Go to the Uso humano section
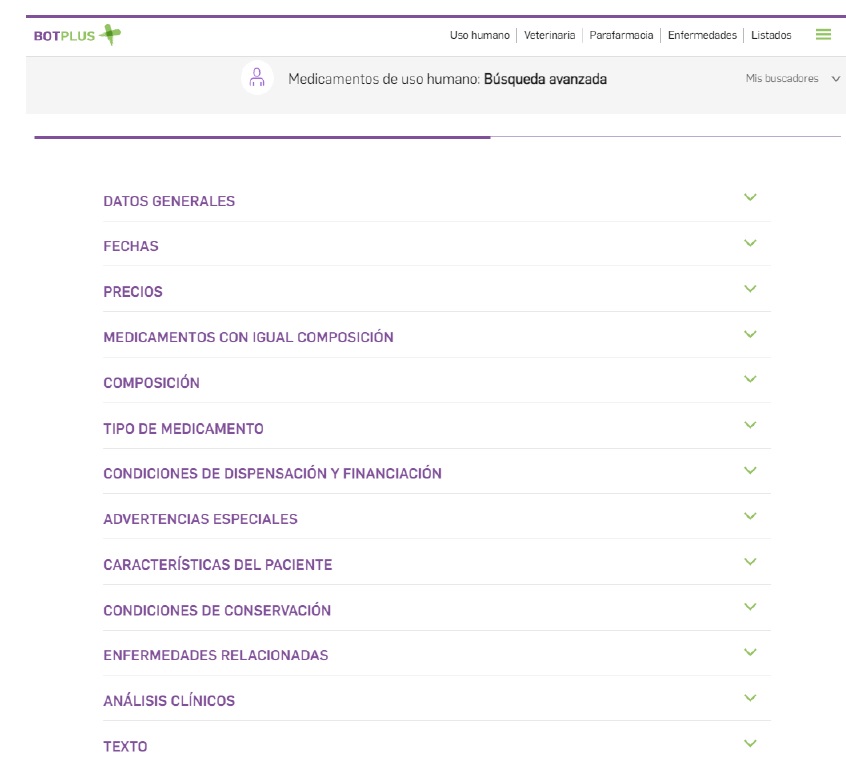Image resolution: width=846 pixels, height=783 pixels. click(479, 35)
